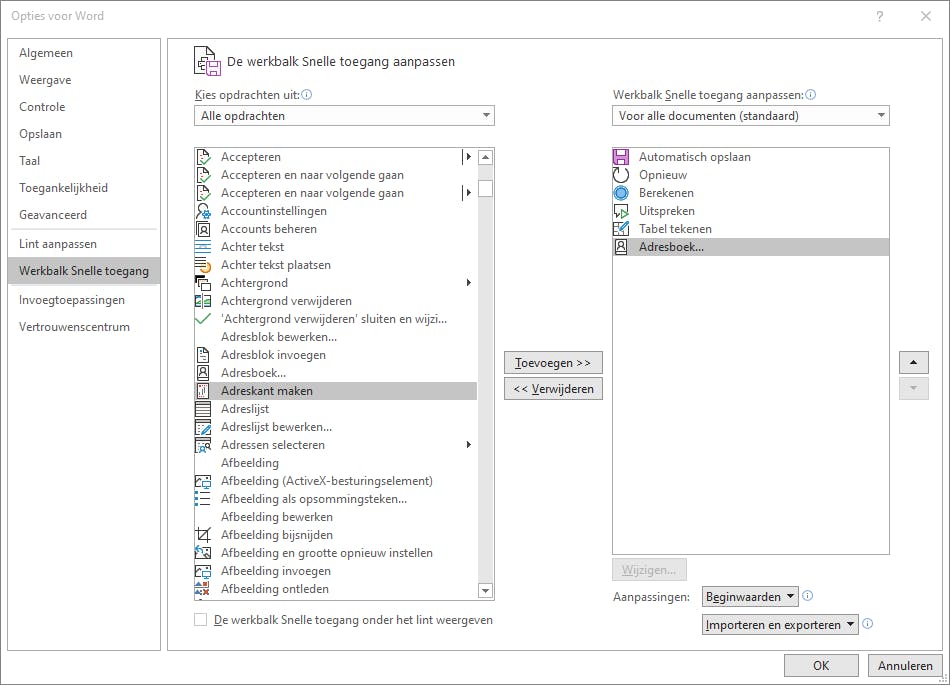Click the Accountinstellingen icon
Screen dimensions: 950x685
(203, 211)
